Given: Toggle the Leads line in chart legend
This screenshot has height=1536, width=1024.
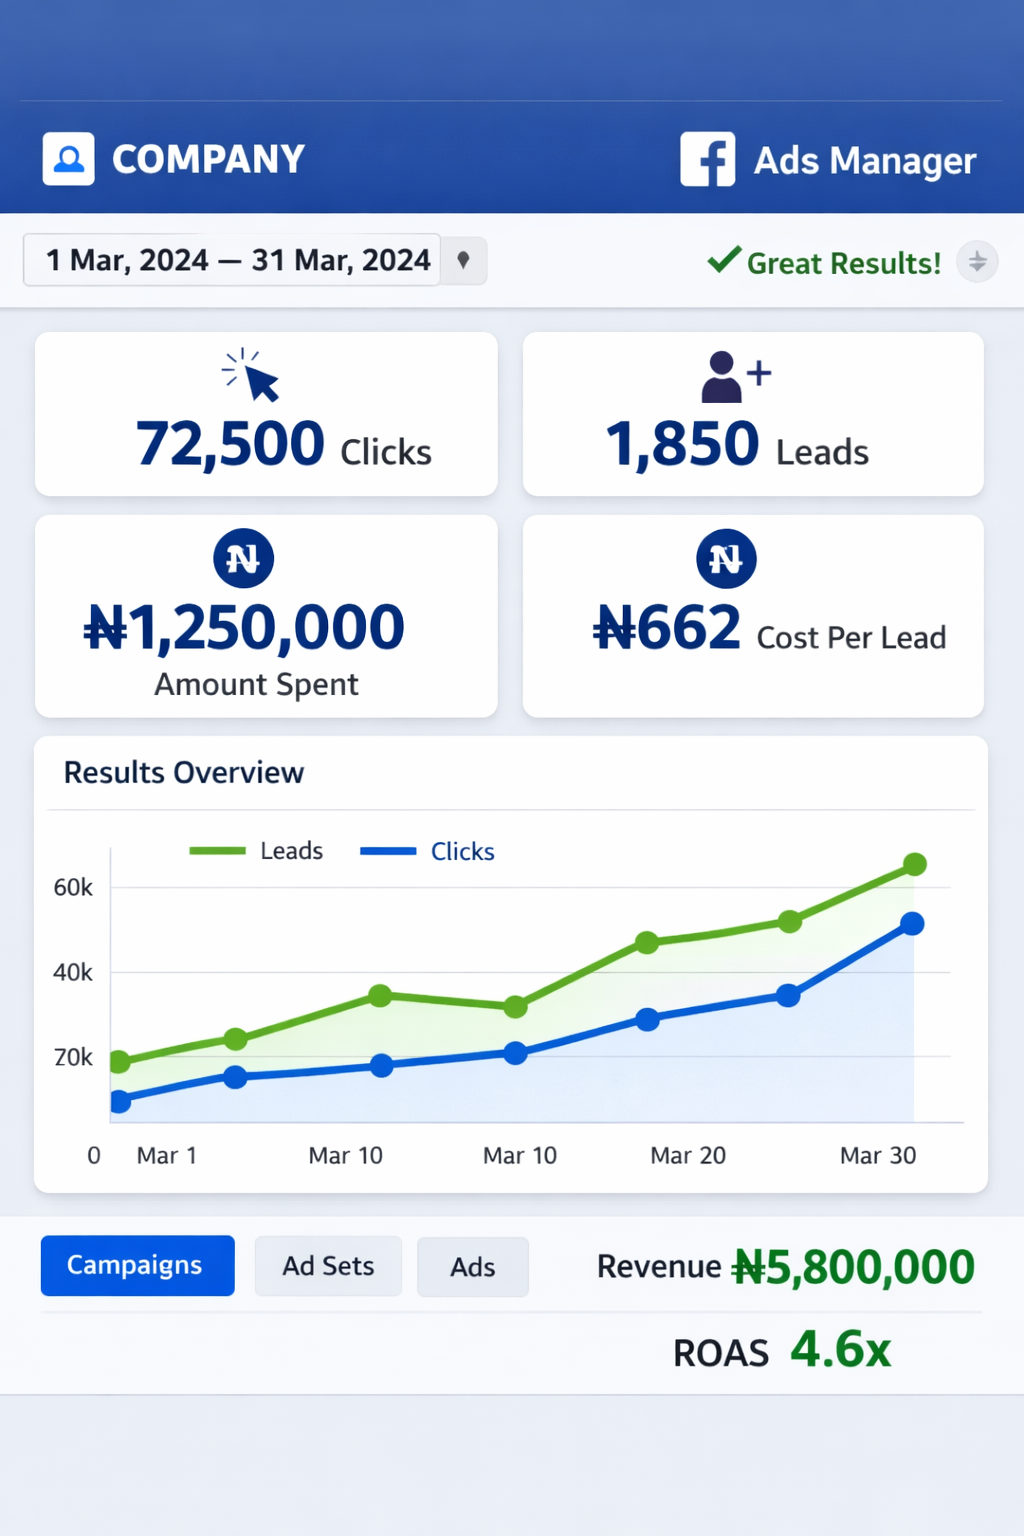Looking at the screenshot, I should click(256, 850).
